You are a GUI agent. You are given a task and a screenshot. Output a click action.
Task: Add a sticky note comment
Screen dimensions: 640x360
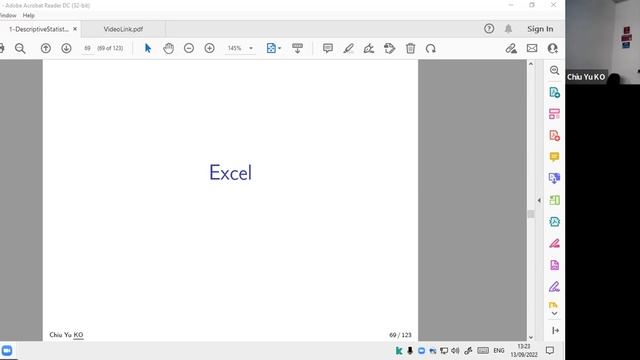click(327, 48)
